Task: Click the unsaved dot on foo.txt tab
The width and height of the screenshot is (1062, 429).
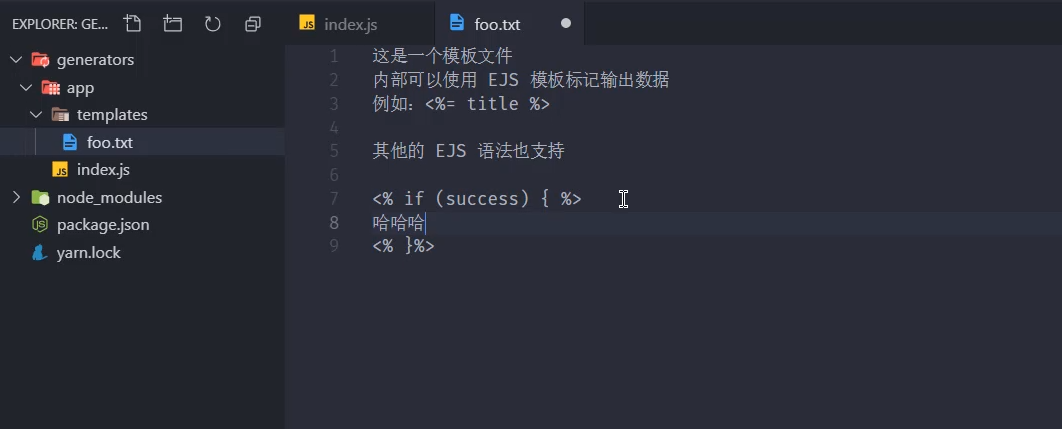Action: pyautogui.click(x=566, y=23)
